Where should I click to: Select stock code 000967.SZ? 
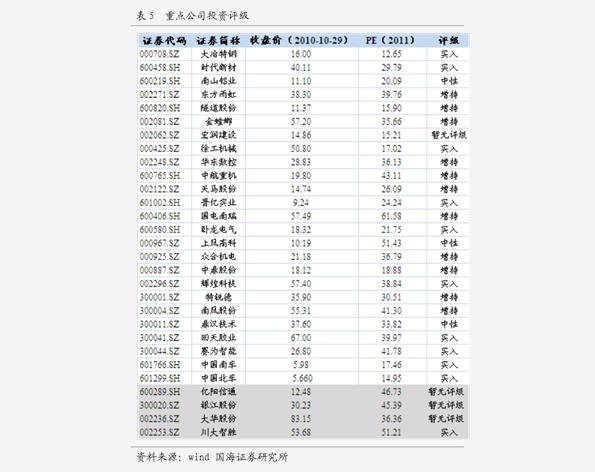click(x=159, y=243)
